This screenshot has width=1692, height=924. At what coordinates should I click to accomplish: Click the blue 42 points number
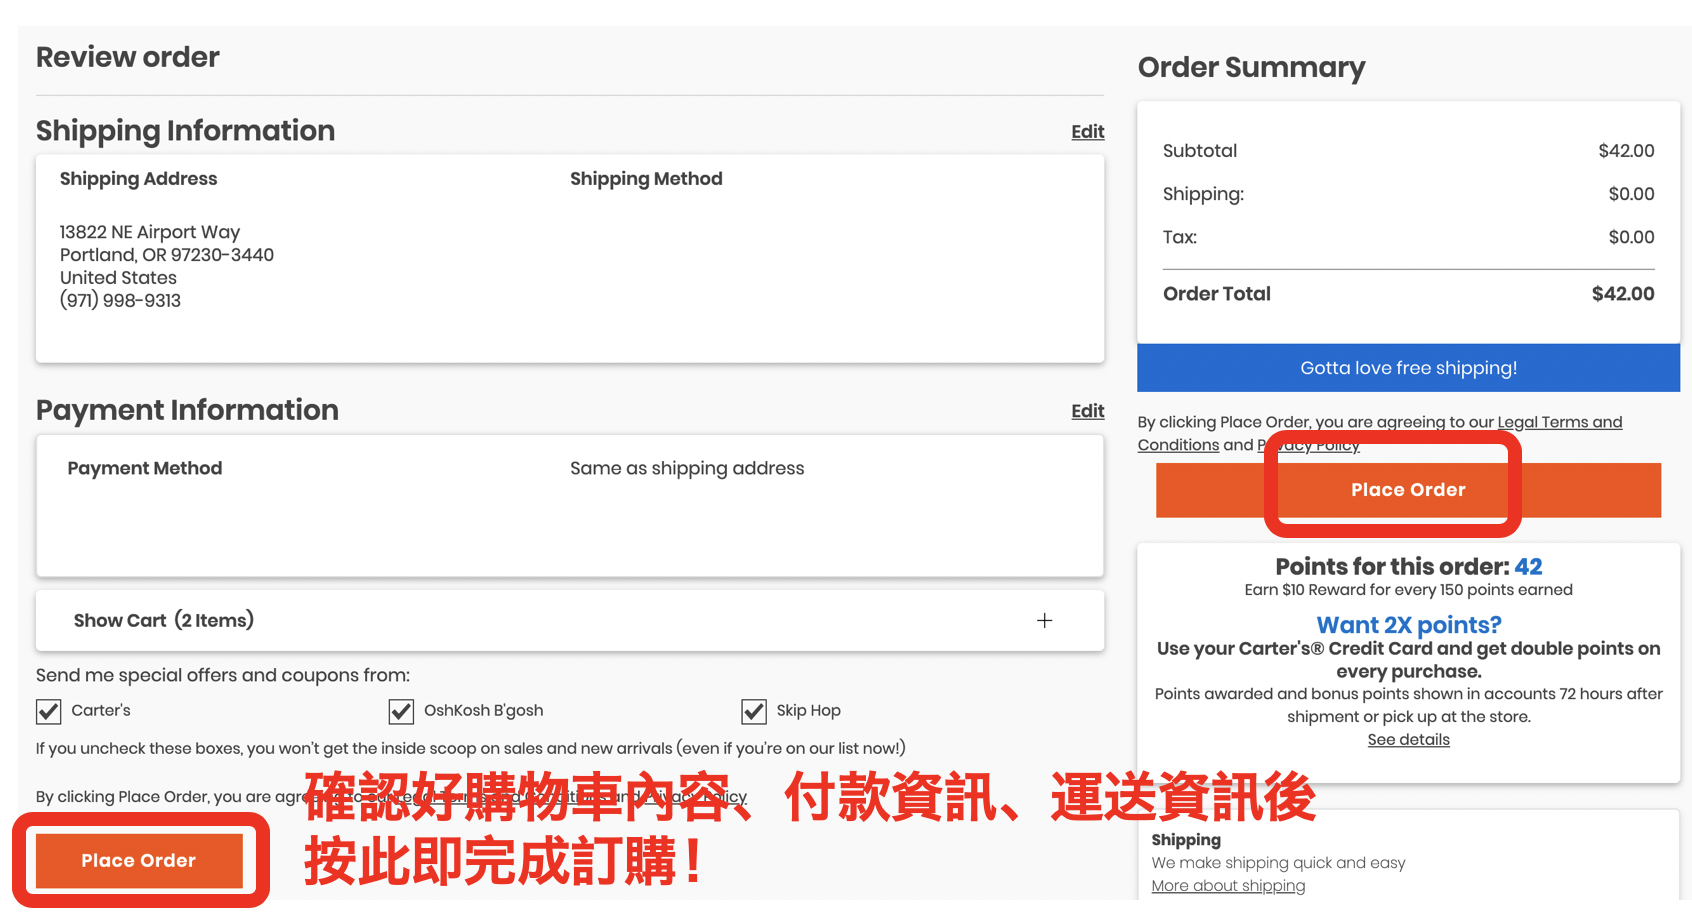1528,567
